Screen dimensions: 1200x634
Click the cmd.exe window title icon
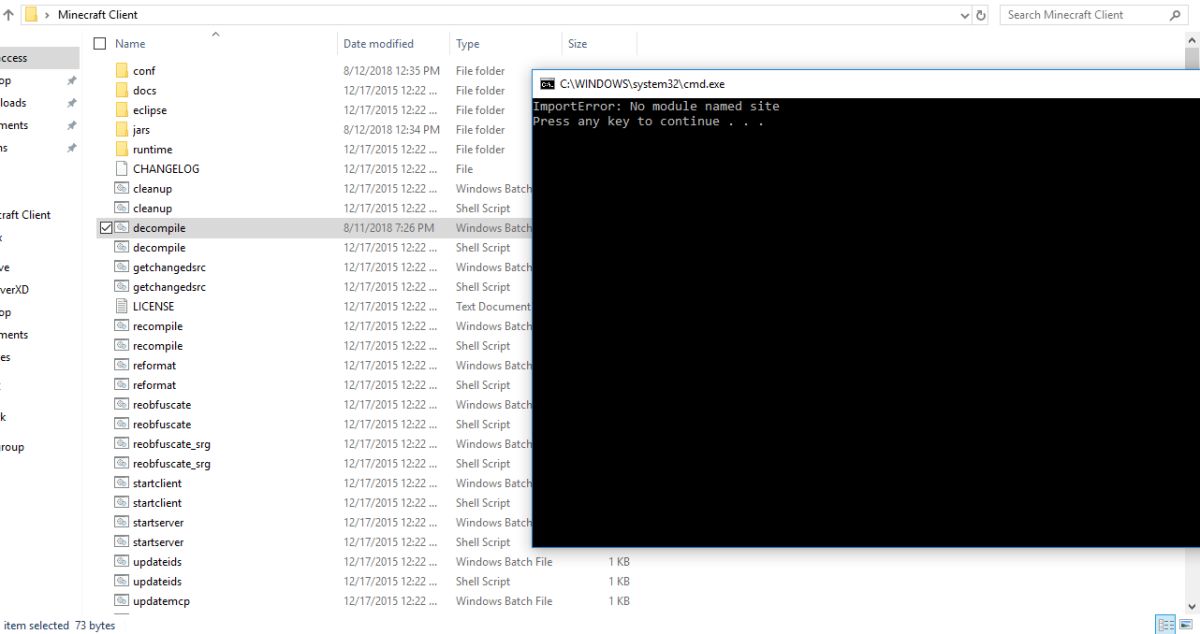547,85
